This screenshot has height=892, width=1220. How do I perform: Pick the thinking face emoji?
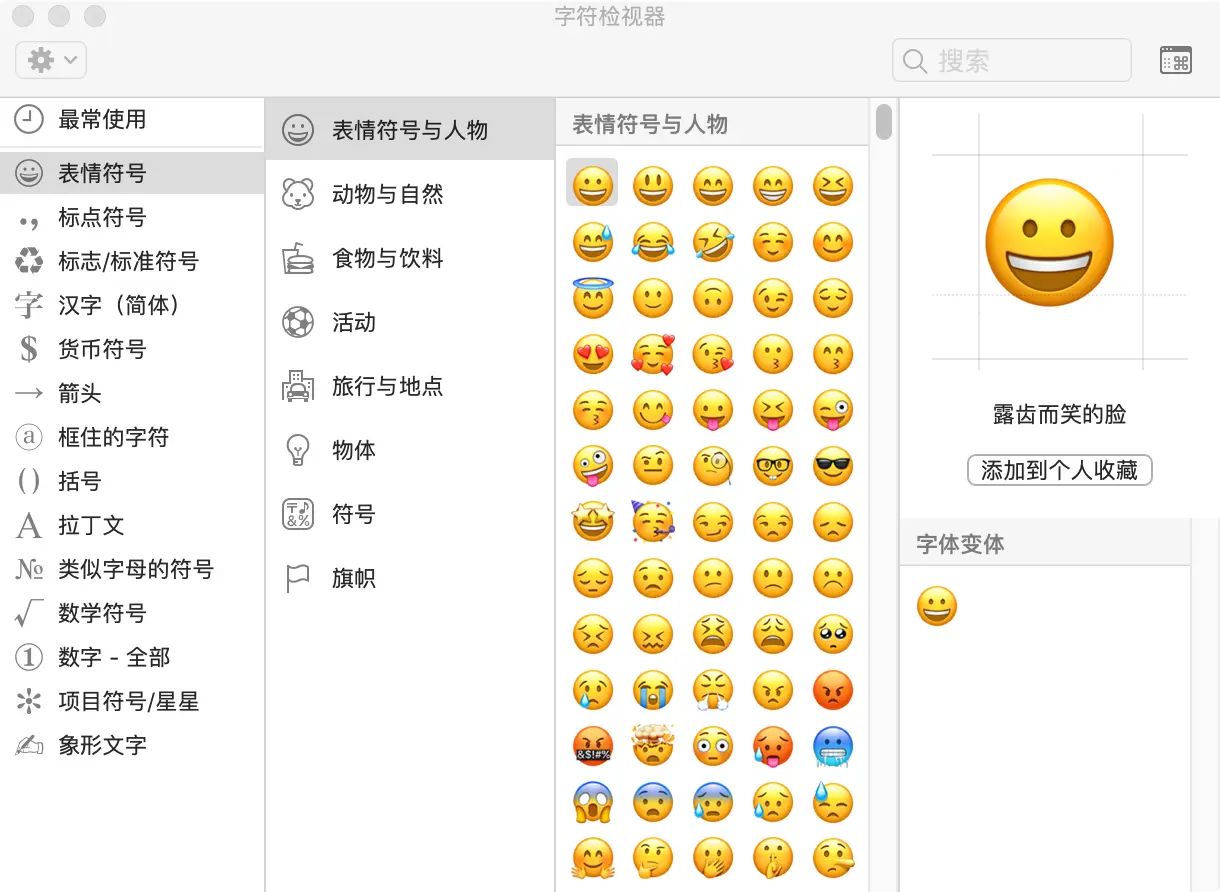click(x=652, y=857)
